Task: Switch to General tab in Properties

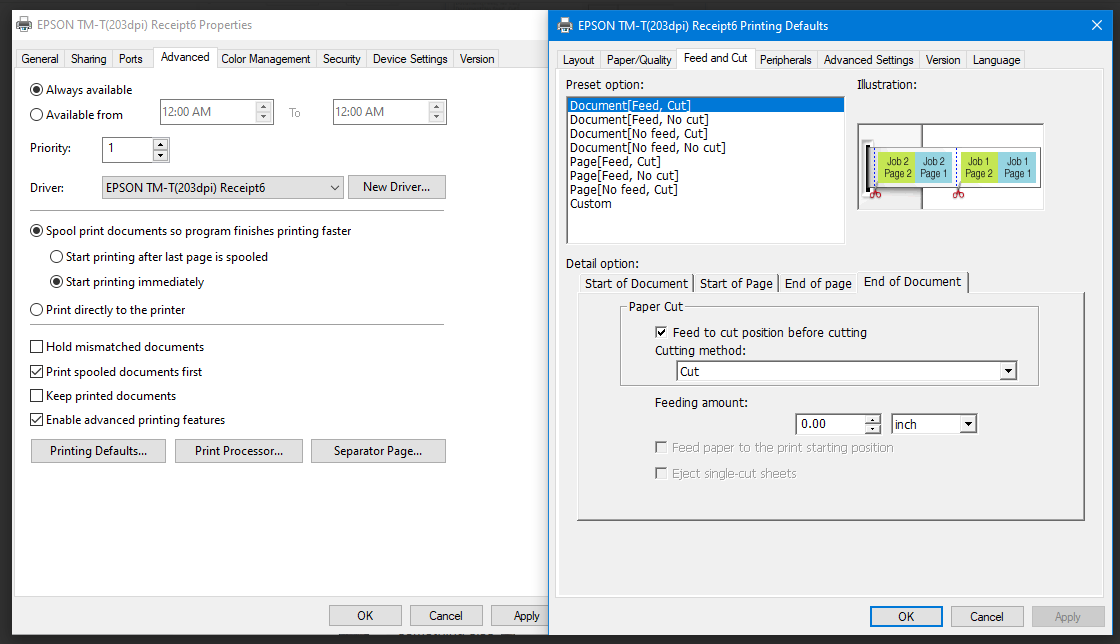Action: tap(40, 59)
